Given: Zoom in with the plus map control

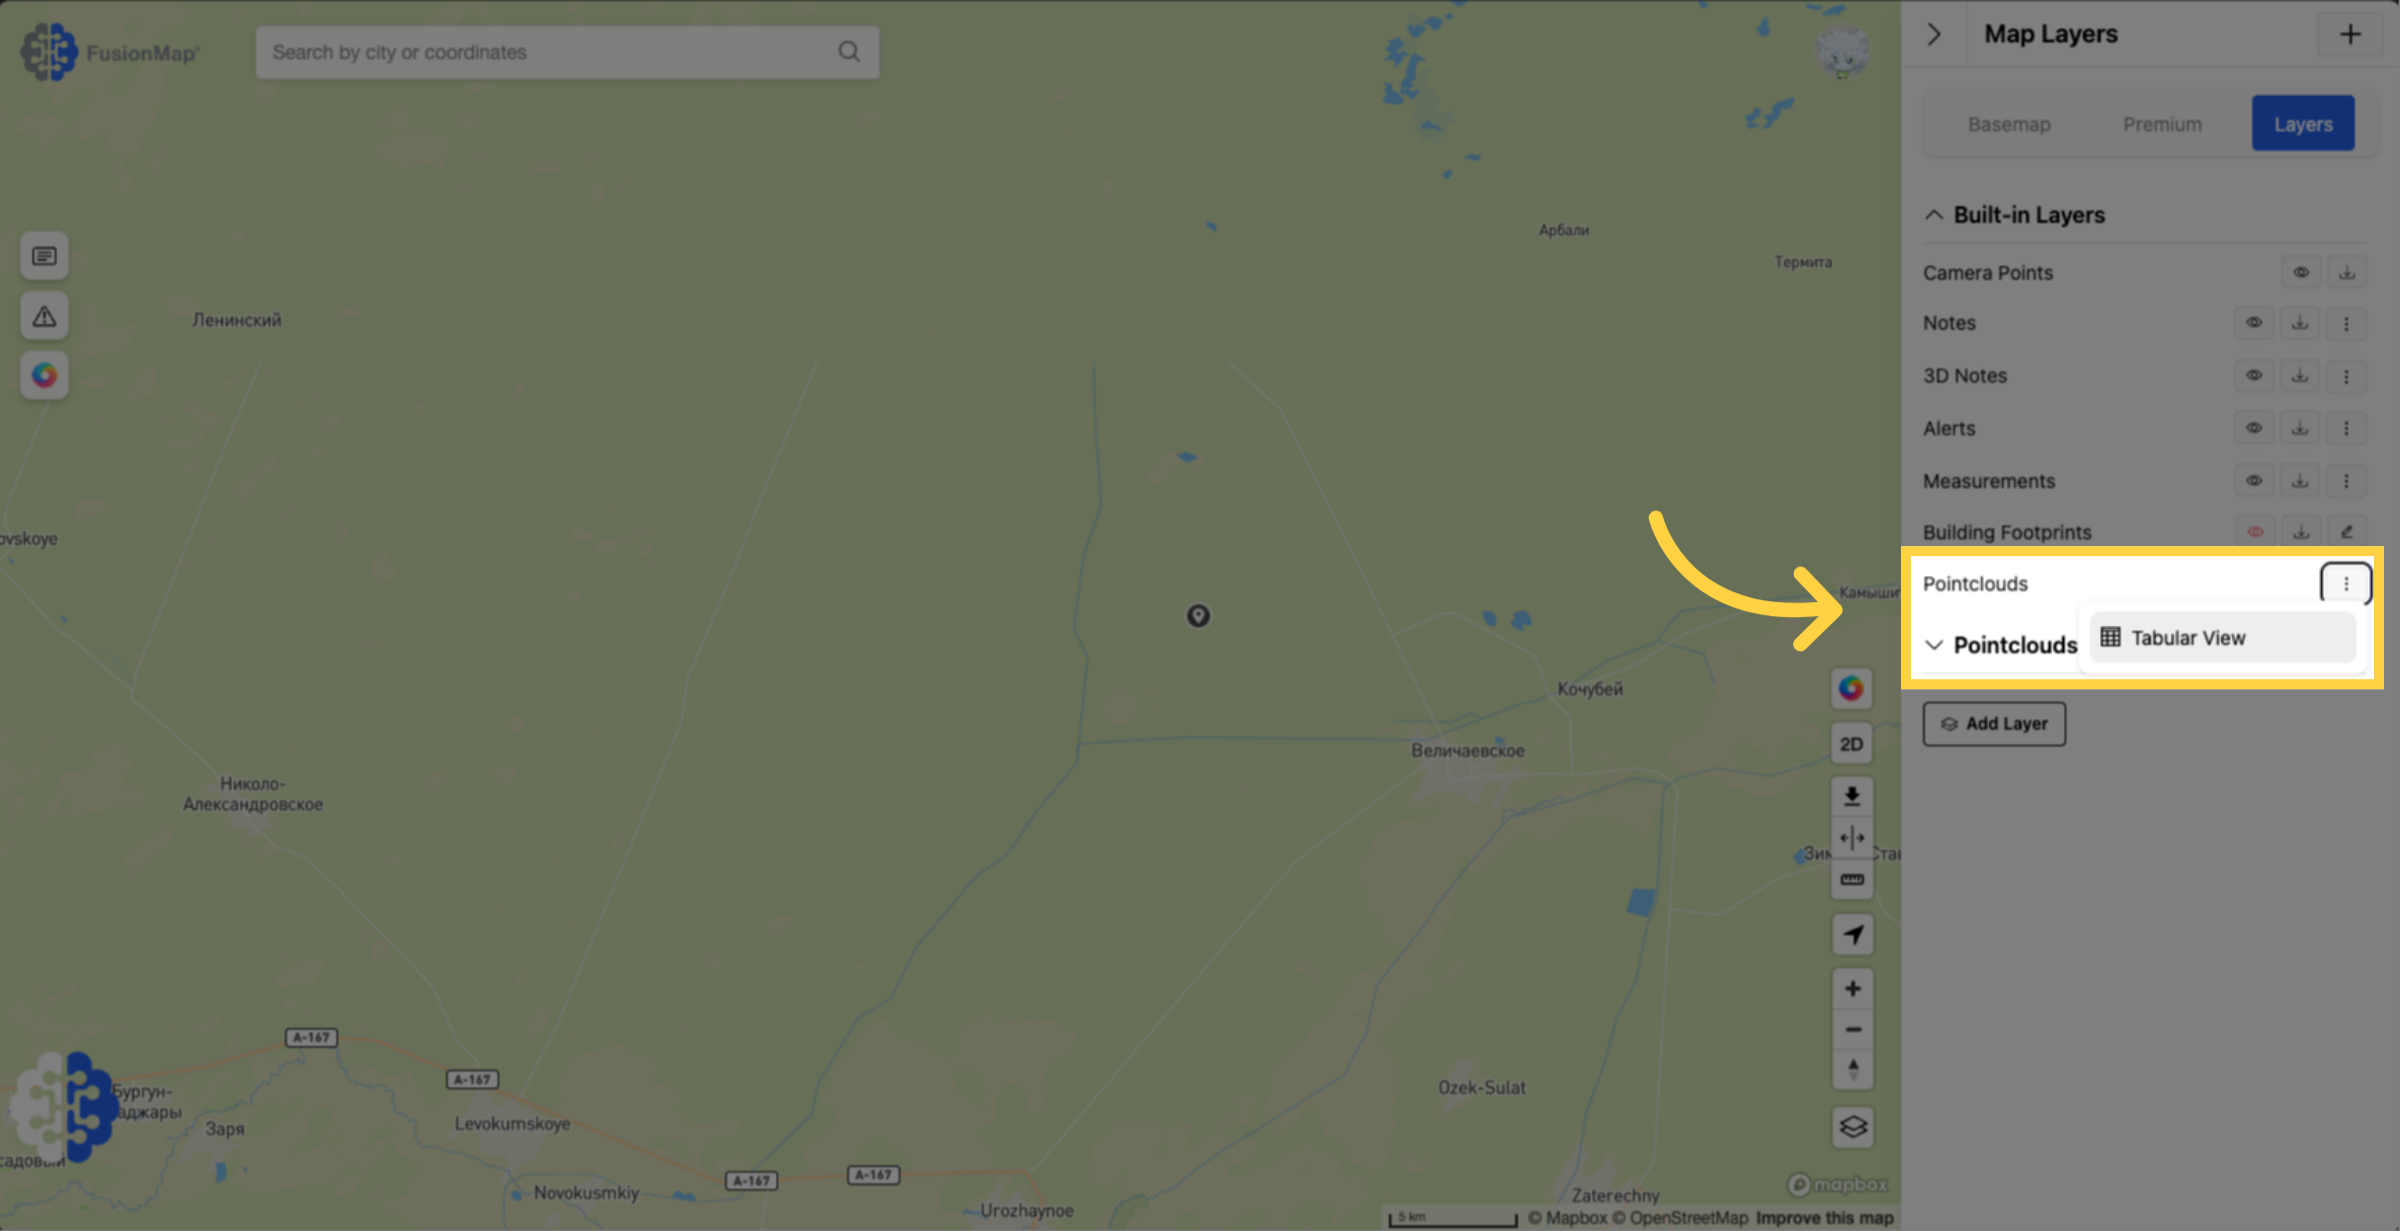Looking at the screenshot, I should (1852, 989).
